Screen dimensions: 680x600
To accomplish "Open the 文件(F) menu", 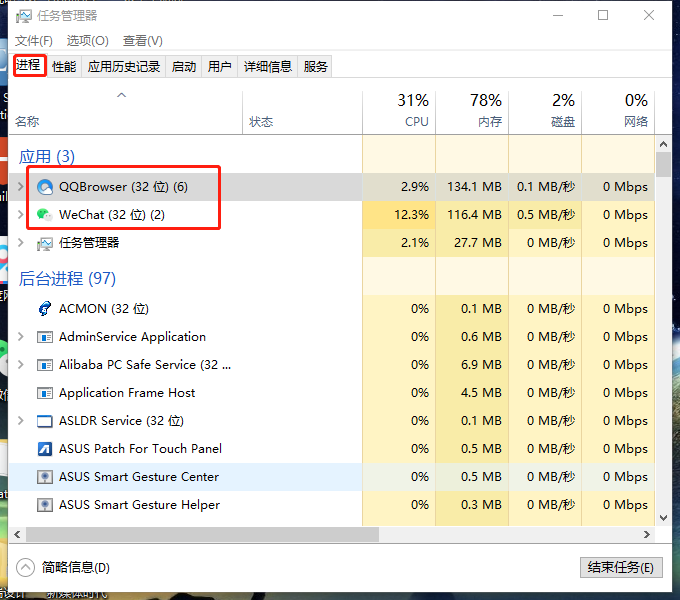I will (x=34, y=41).
